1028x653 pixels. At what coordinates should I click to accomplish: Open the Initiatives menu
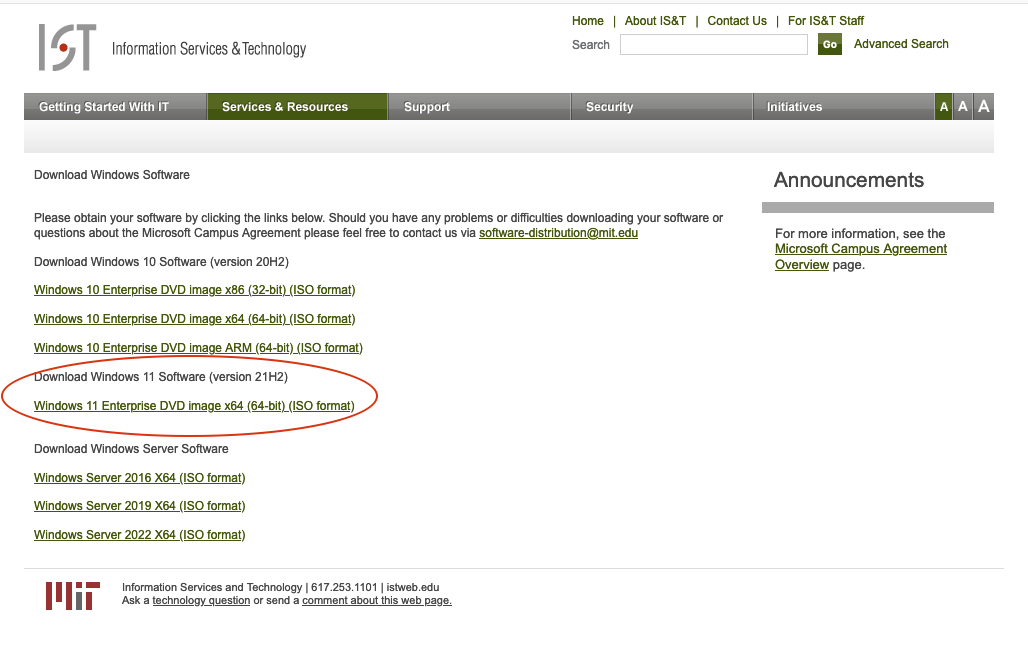(x=844, y=107)
